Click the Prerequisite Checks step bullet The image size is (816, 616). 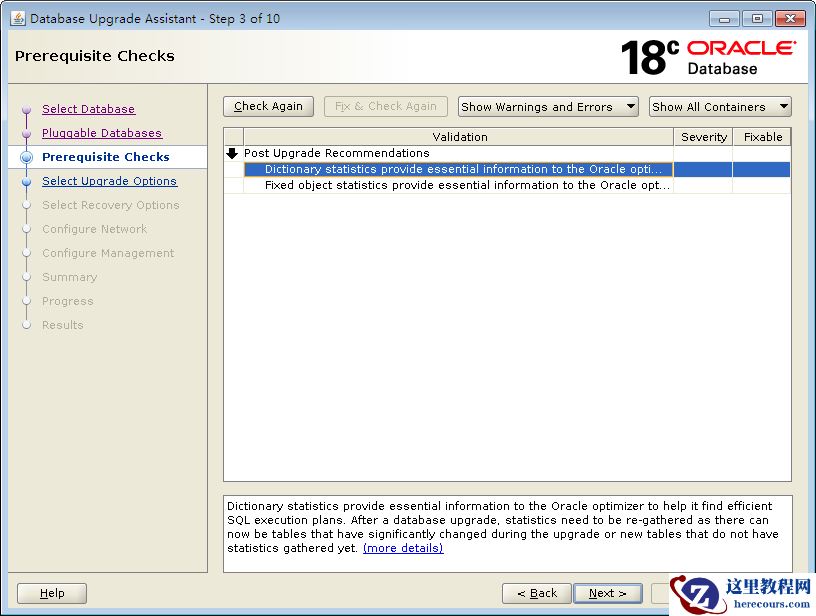(x=27, y=157)
